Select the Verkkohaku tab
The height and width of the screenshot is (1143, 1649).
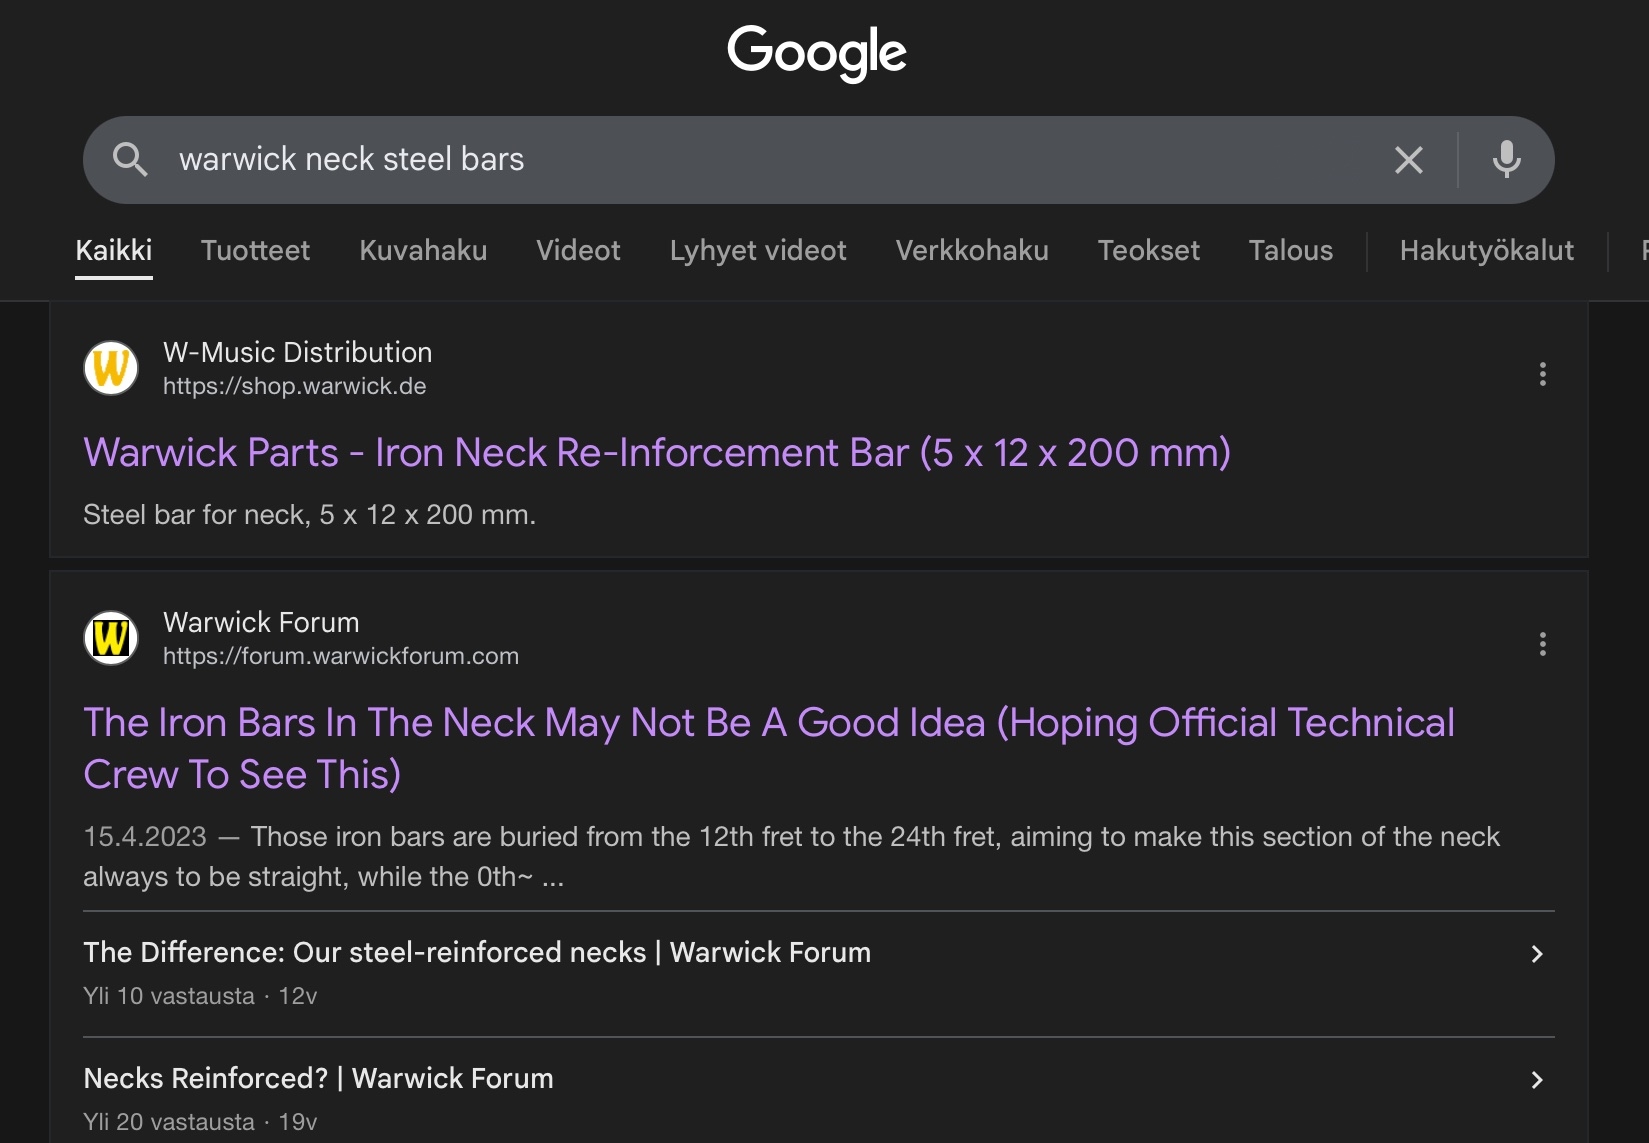pos(972,250)
